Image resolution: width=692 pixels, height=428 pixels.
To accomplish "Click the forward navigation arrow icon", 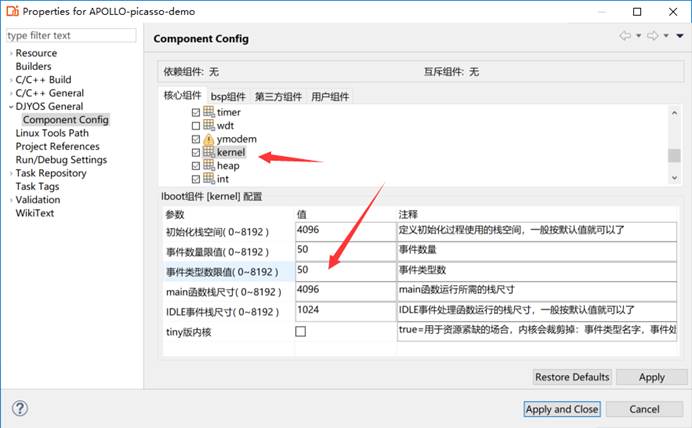I will (x=651, y=36).
